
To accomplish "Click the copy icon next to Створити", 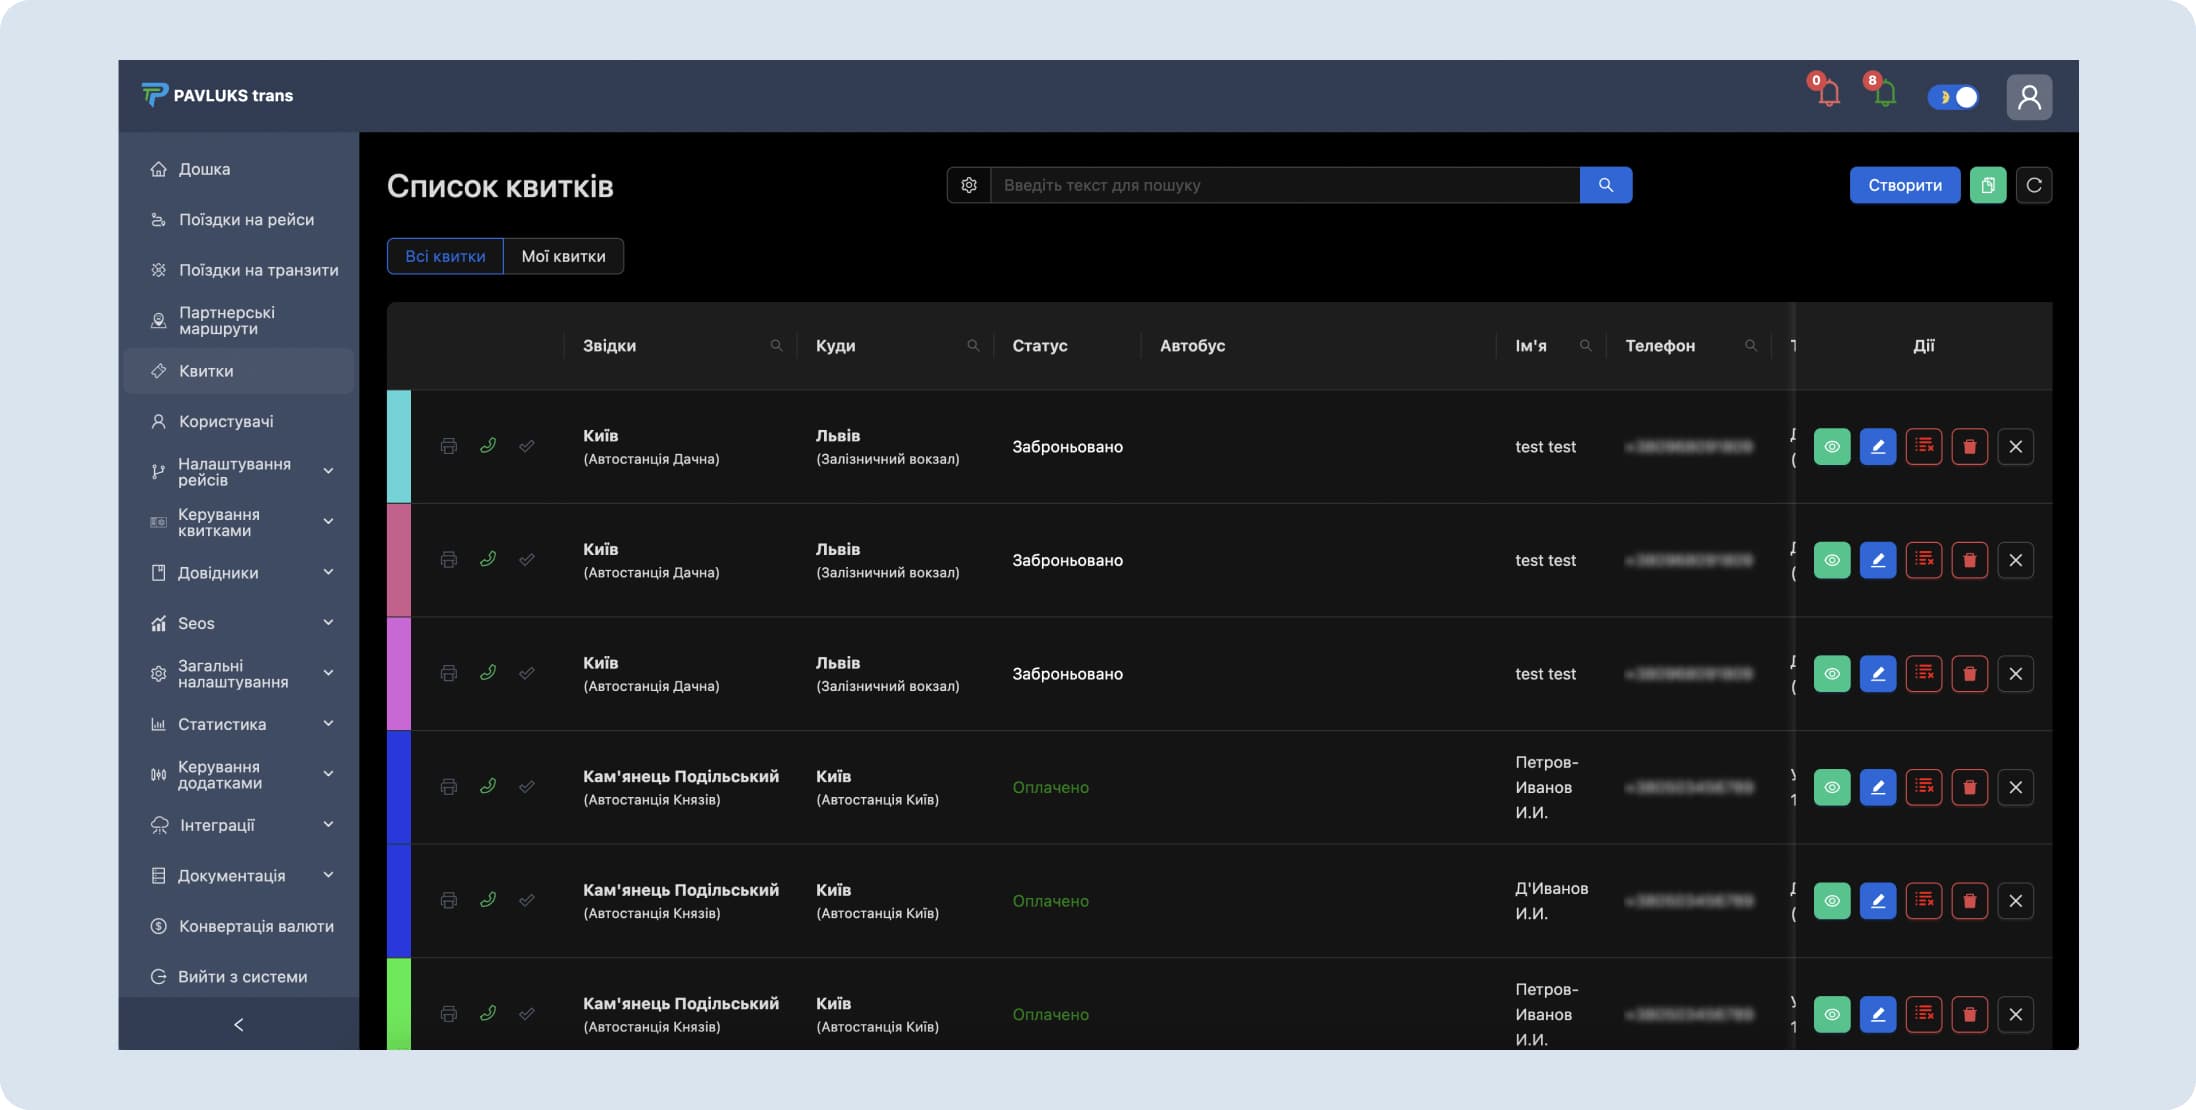I will 1987,185.
